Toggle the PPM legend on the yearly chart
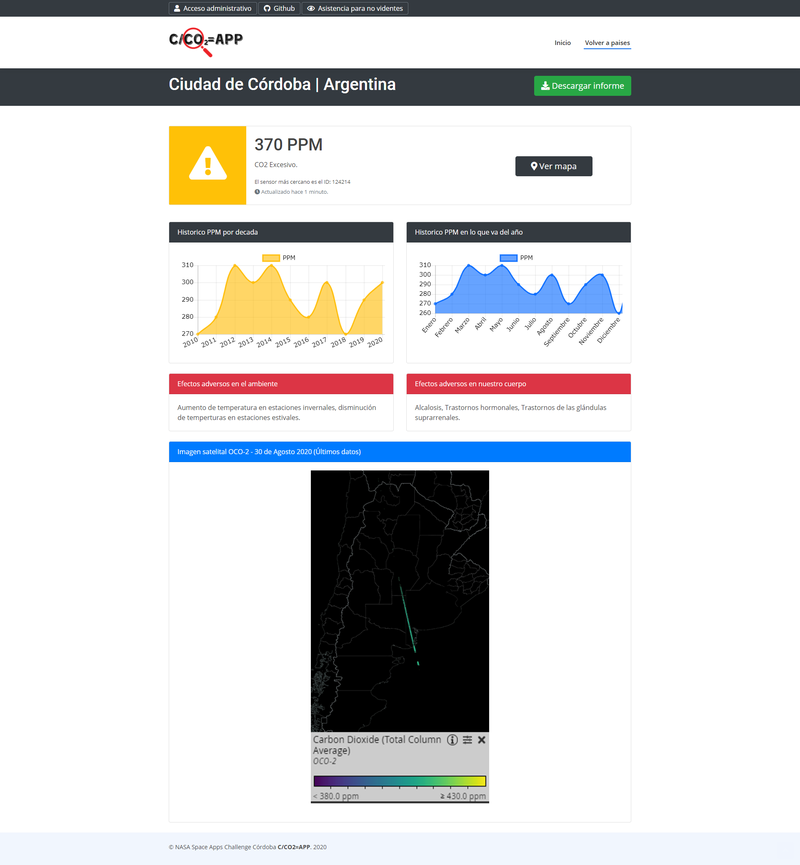The height and width of the screenshot is (865, 800). point(516,257)
